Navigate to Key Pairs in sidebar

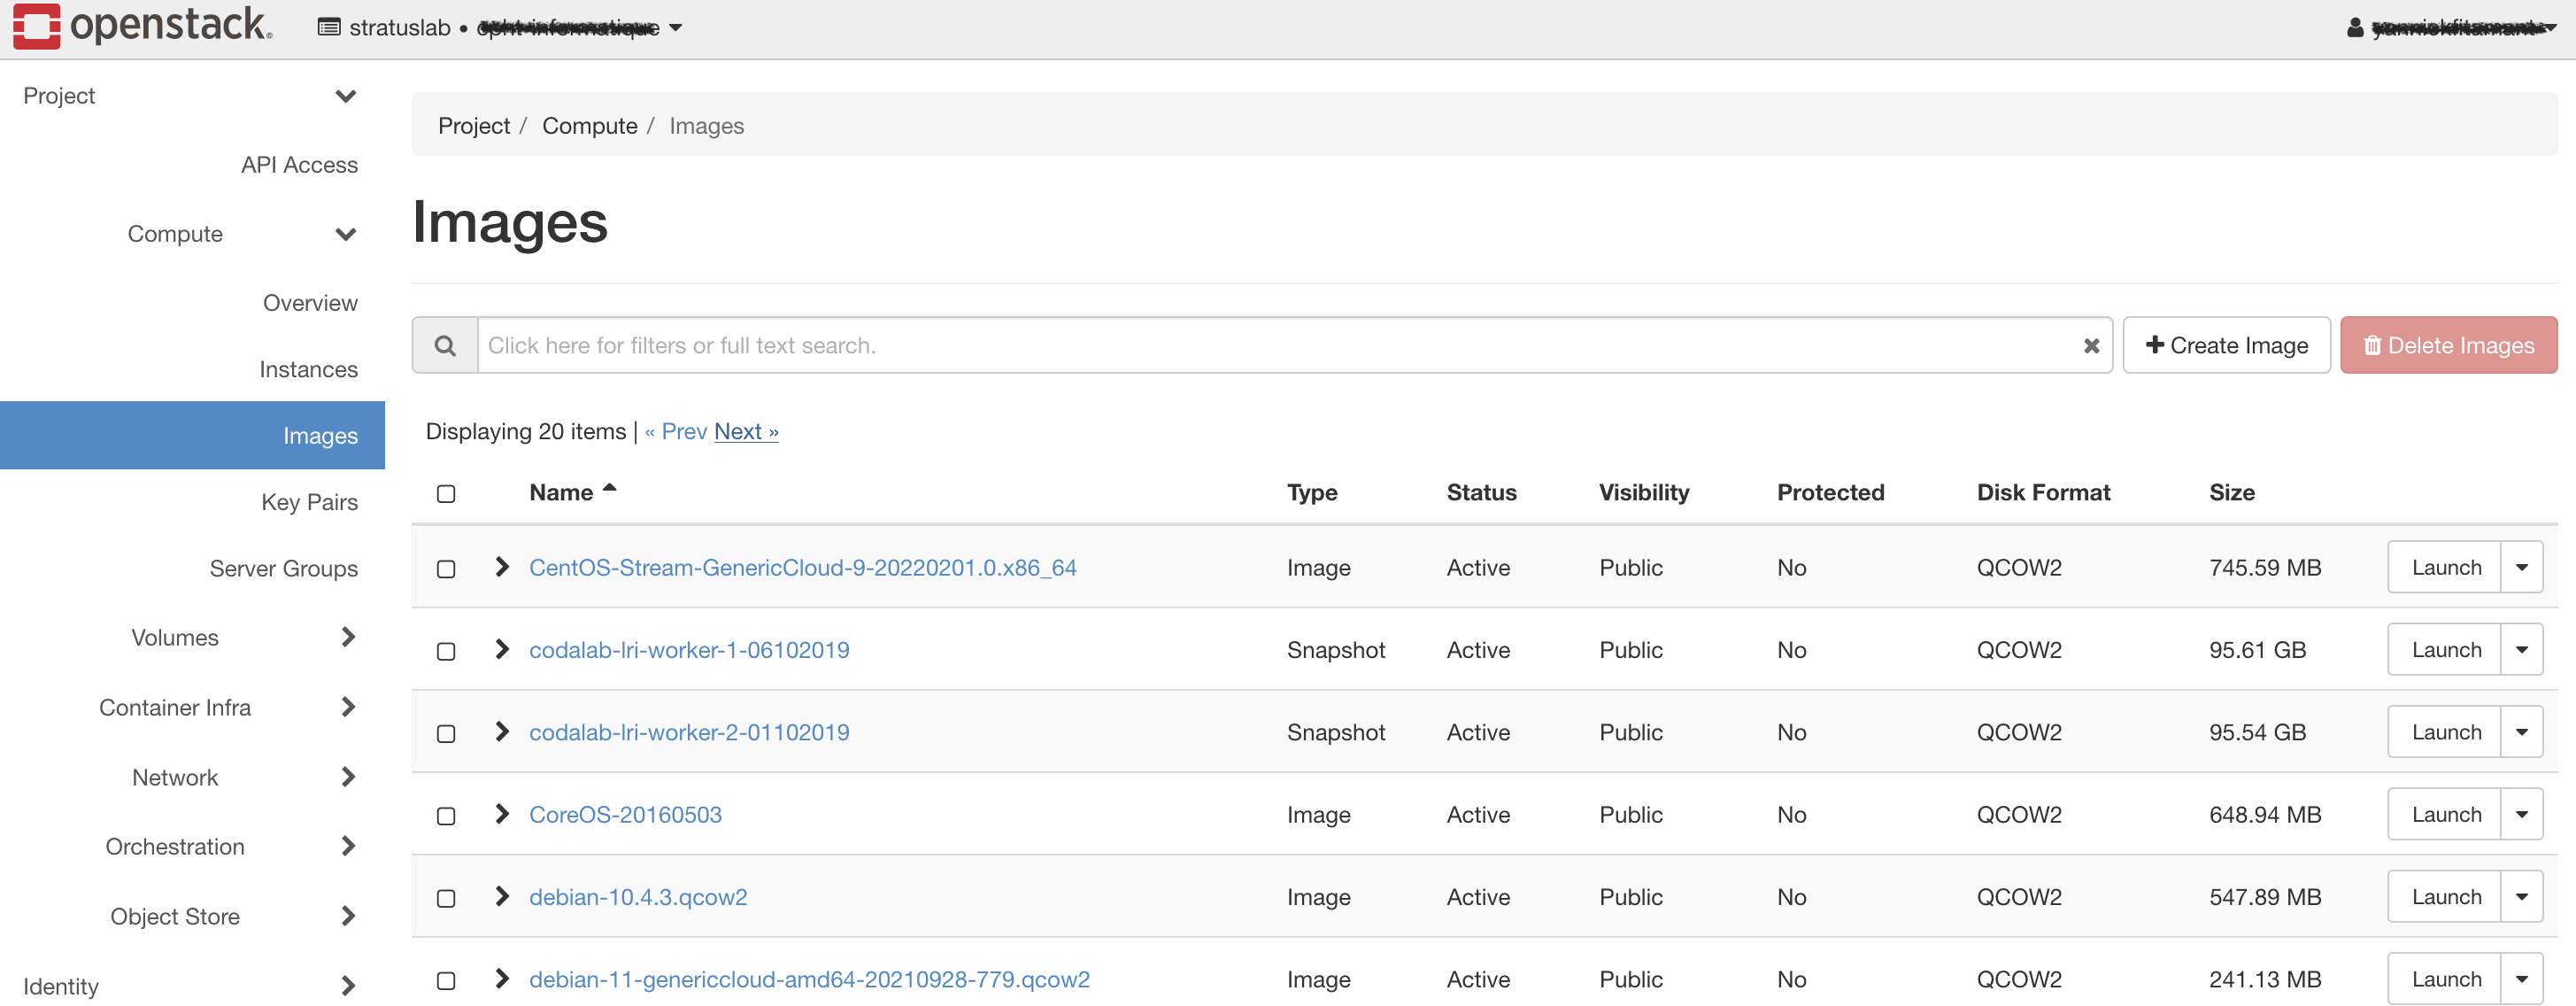point(309,501)
